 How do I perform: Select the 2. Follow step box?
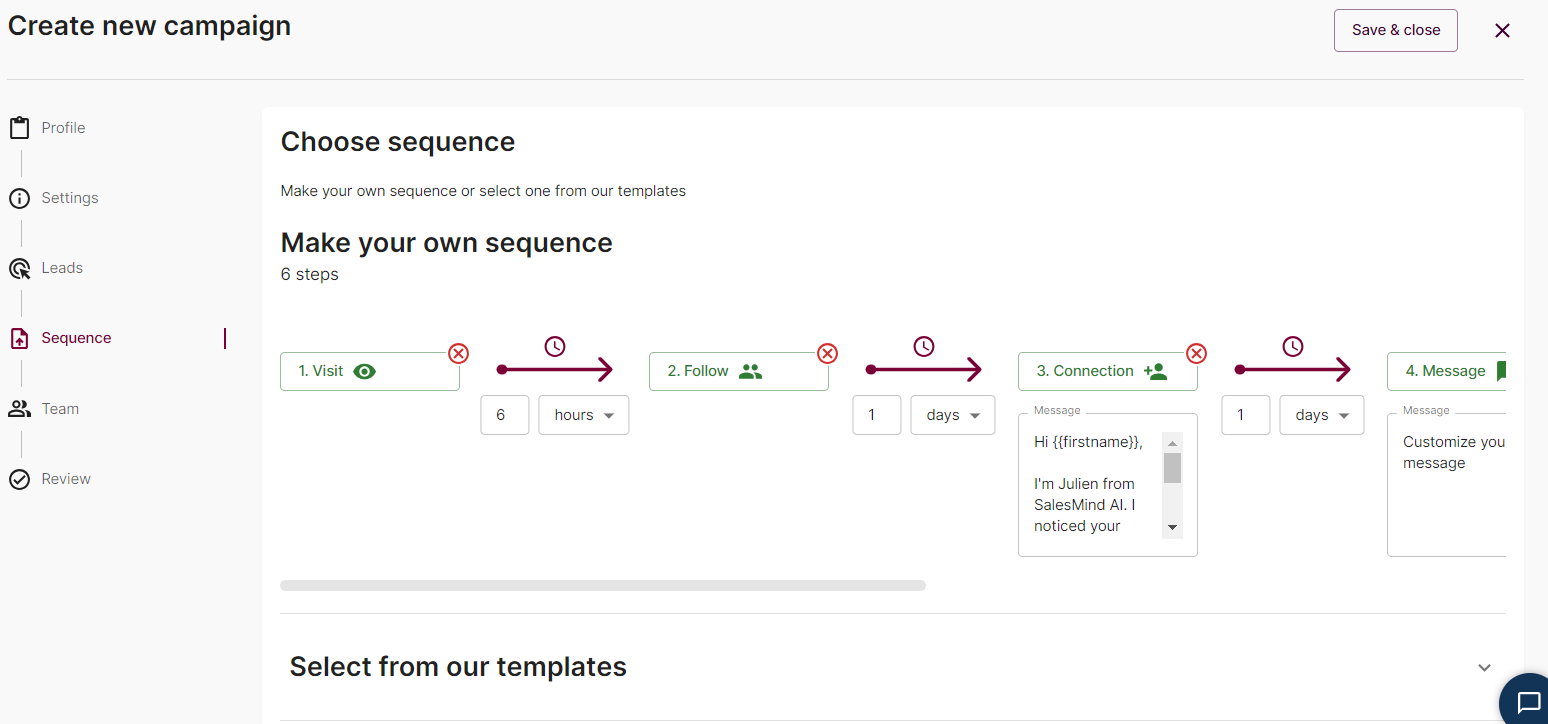pyautogui.click(x=739, y=371)
